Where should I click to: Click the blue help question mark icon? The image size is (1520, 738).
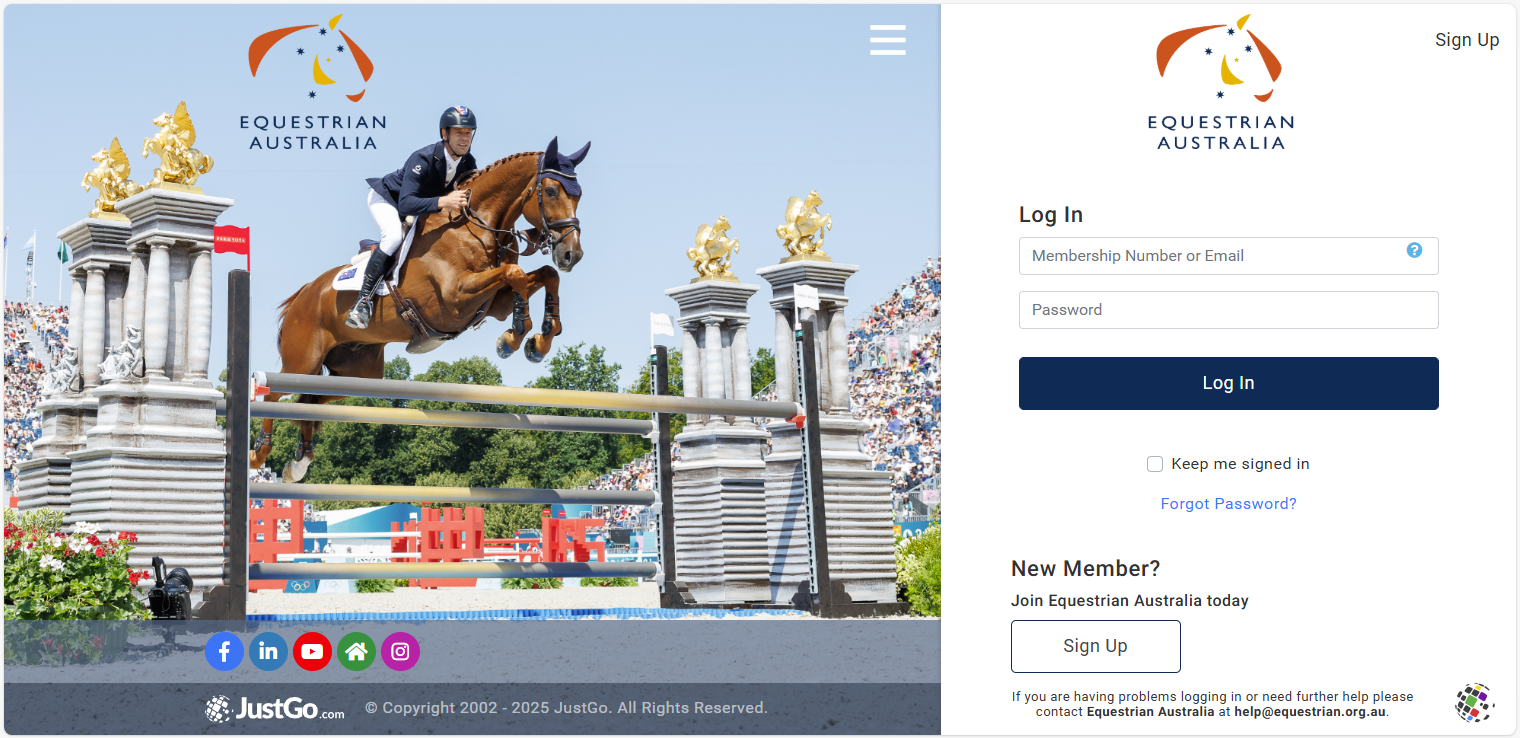[x=1414, y=250]
